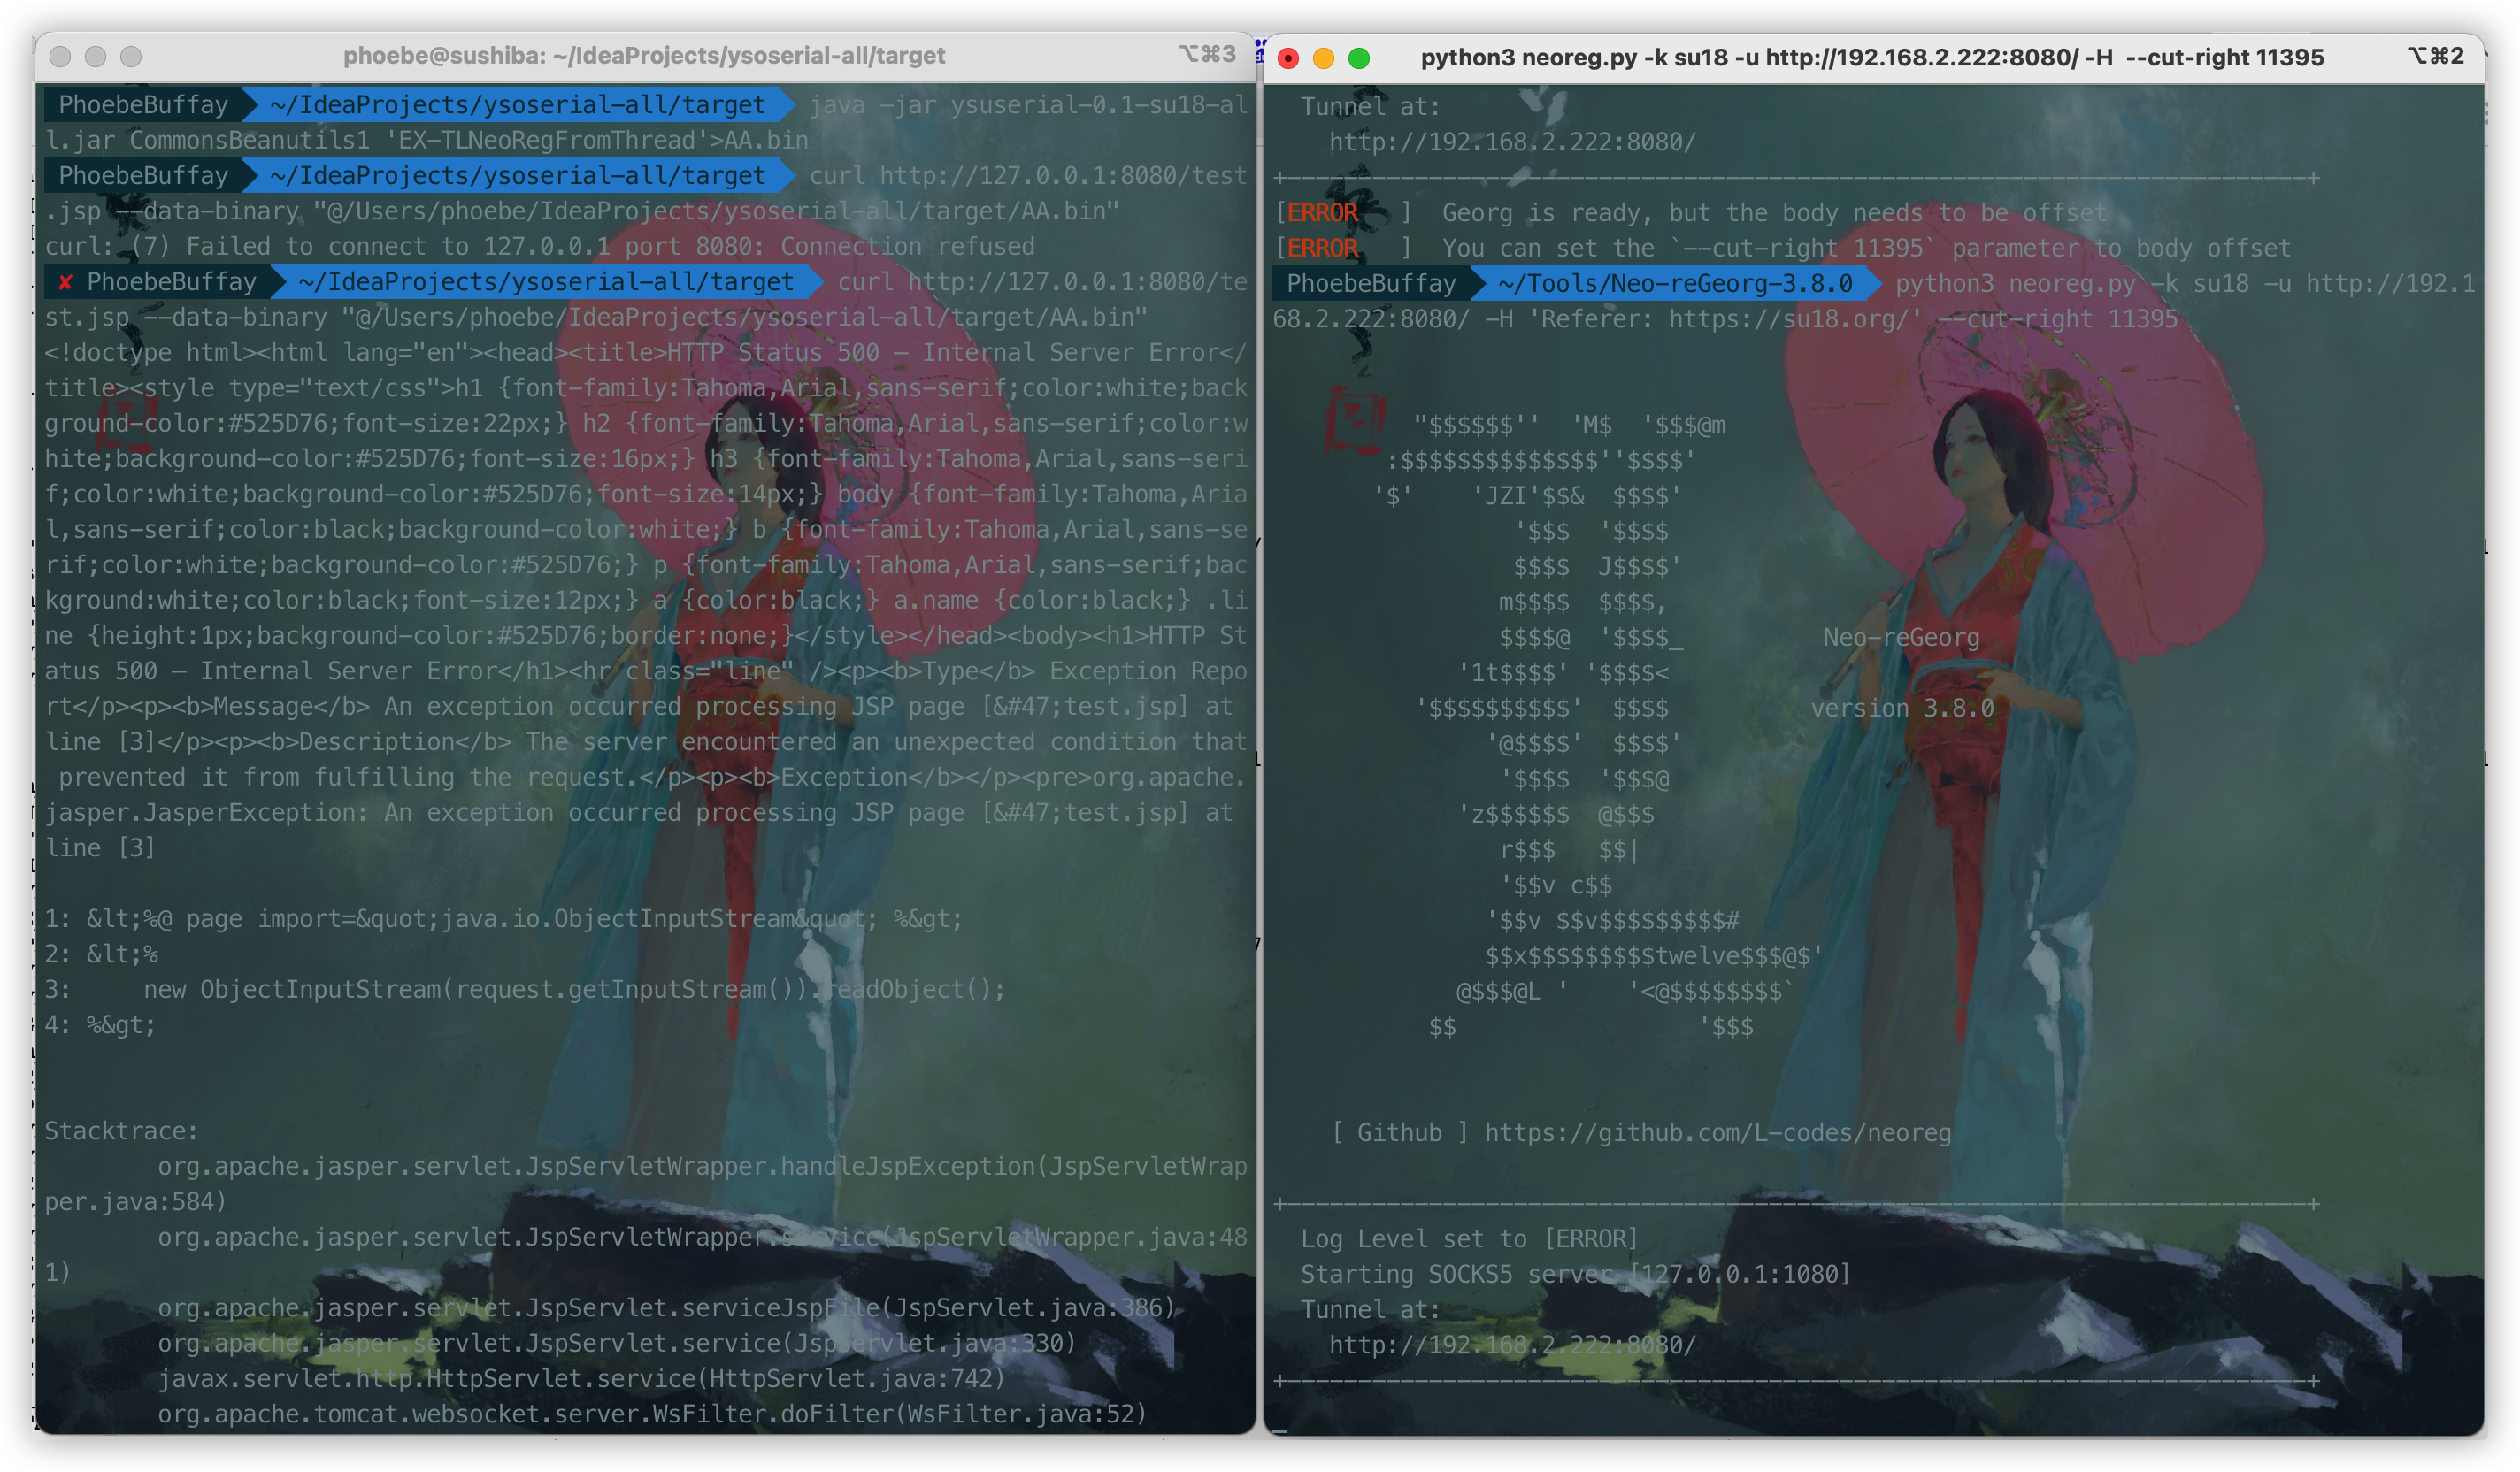Click gray minimize button of ysoserial window
Image resolution: width=2520 pixels, height=1472 pixels.
[95, 57]
